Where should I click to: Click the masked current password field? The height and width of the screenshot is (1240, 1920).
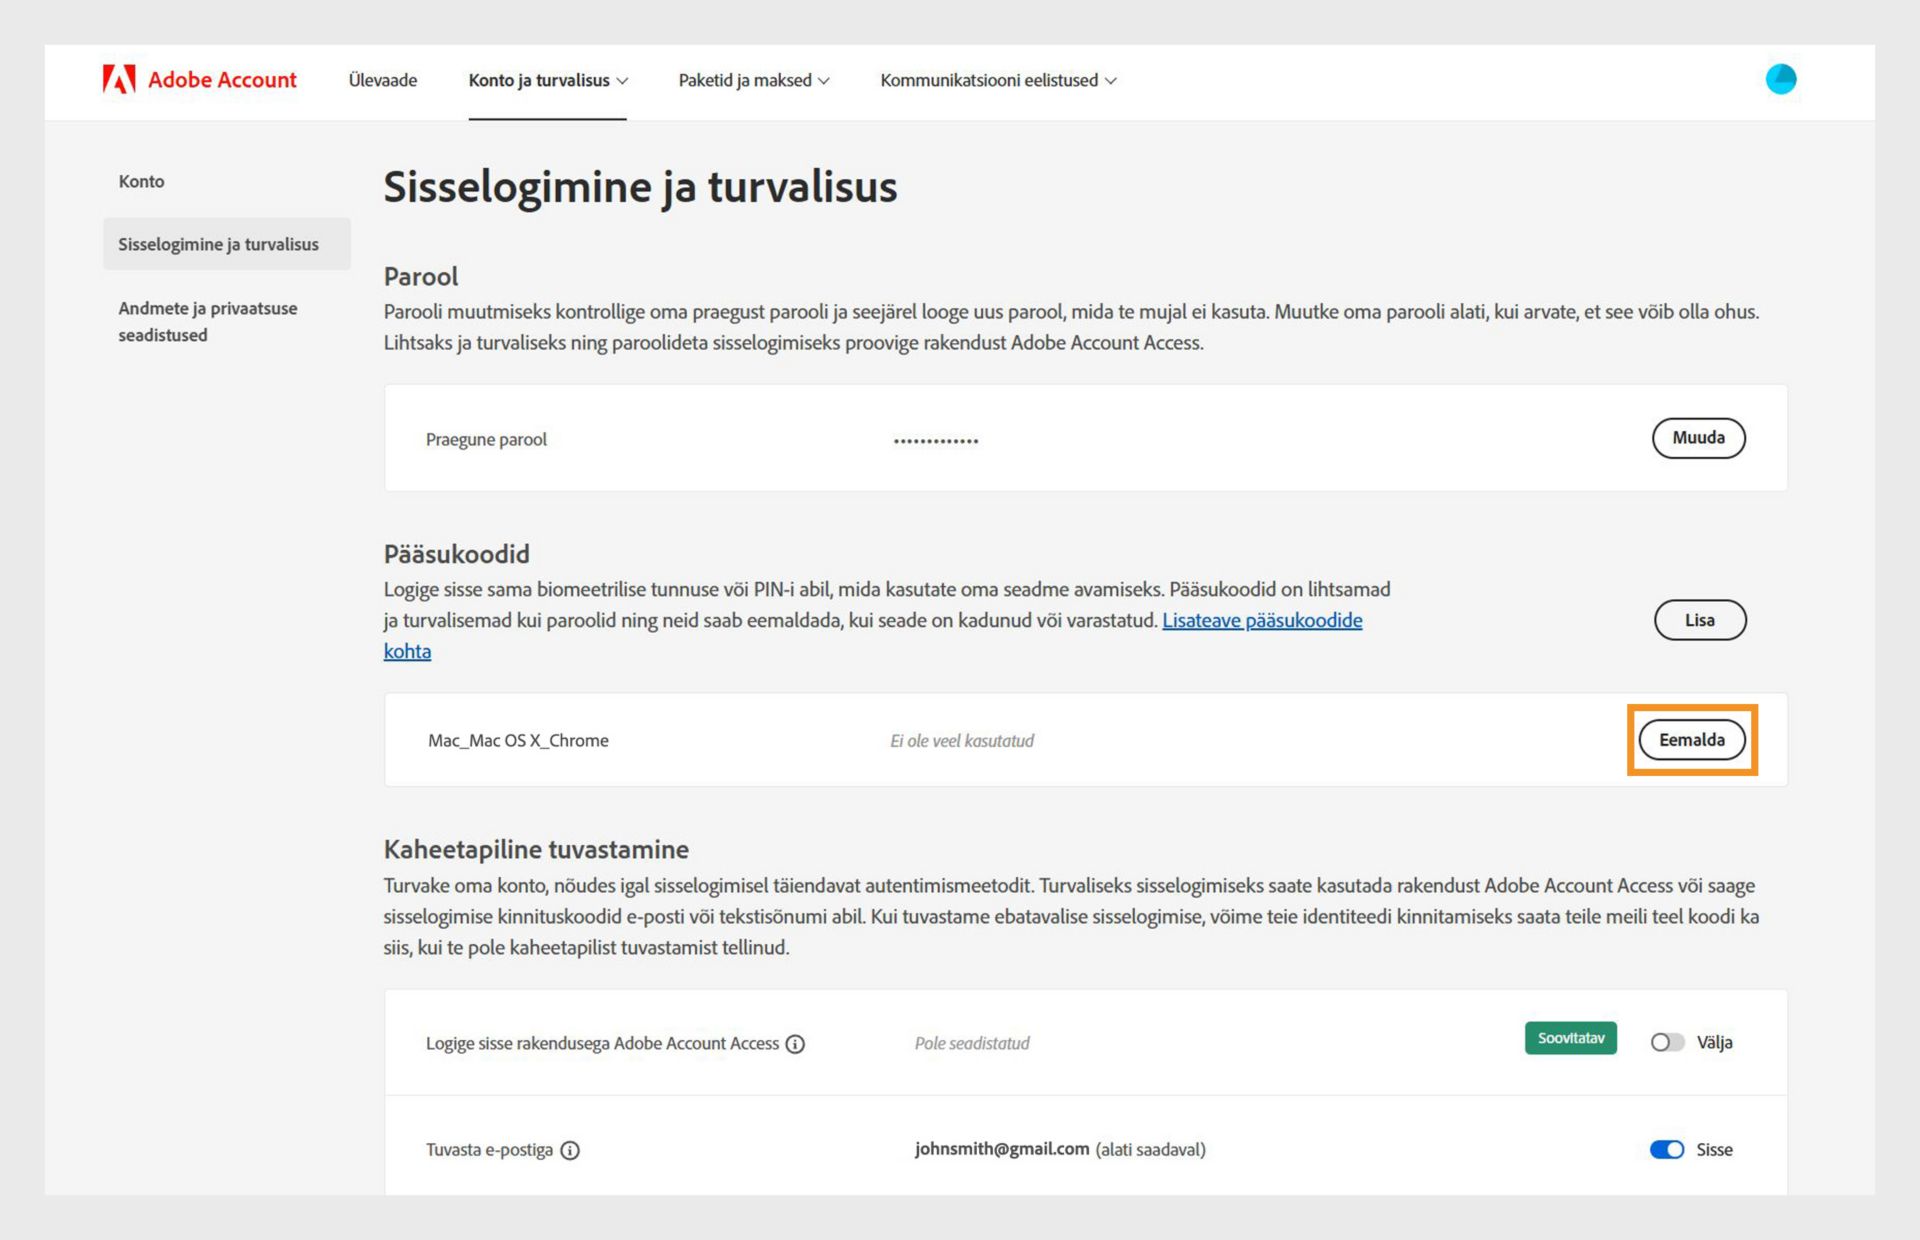coord(935,440)
